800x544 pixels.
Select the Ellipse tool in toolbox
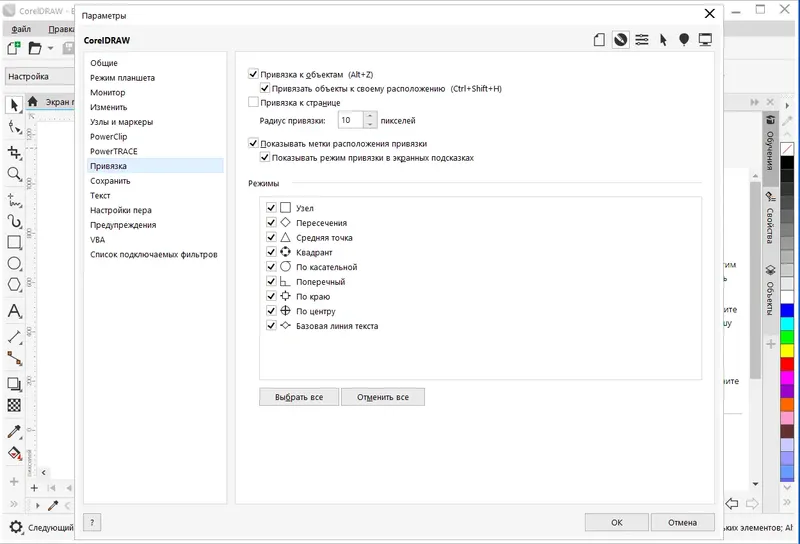click(14, 263)
